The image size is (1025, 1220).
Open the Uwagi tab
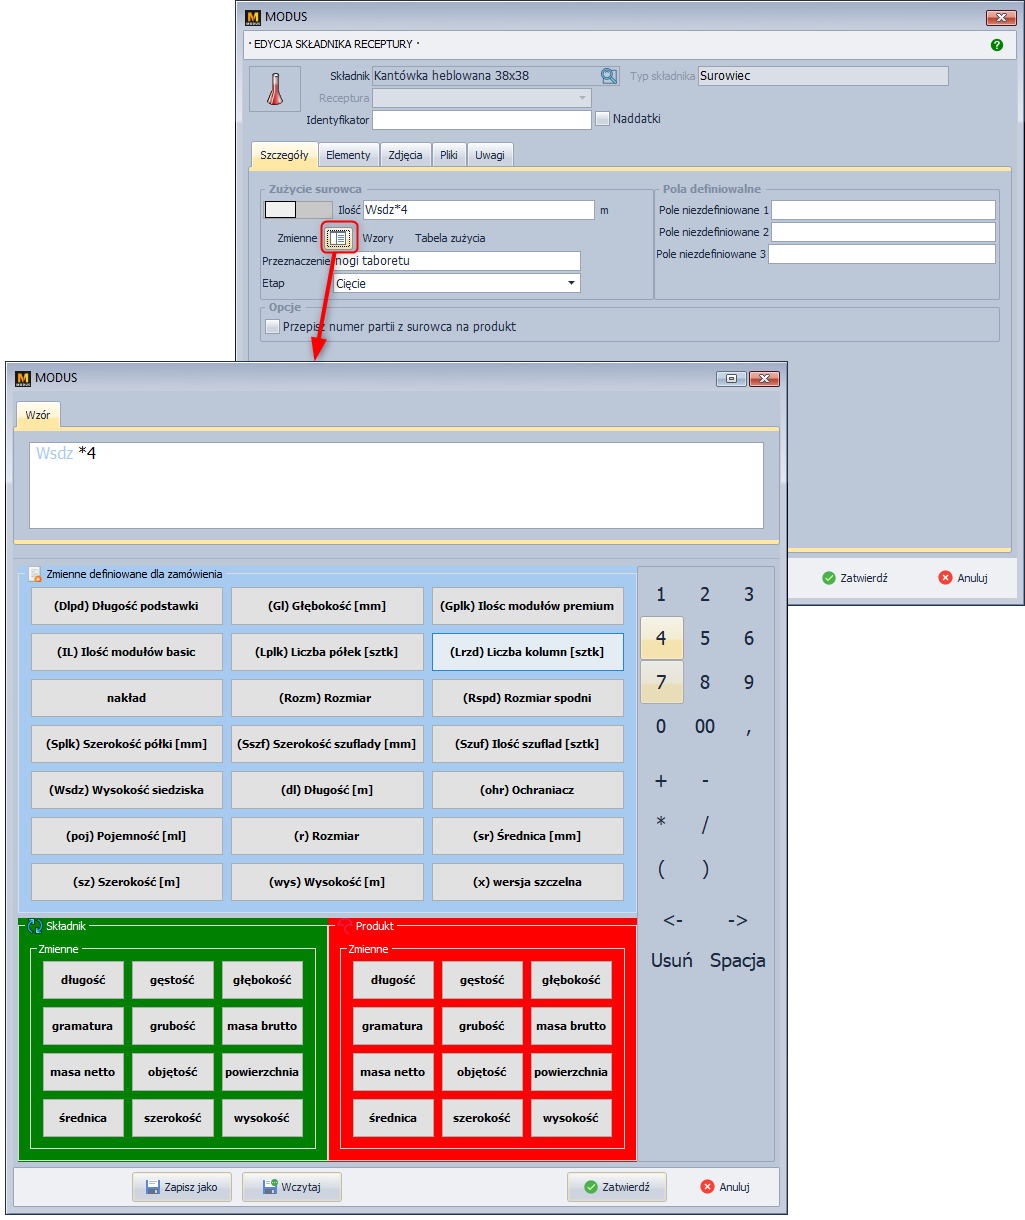coord(490,155)
